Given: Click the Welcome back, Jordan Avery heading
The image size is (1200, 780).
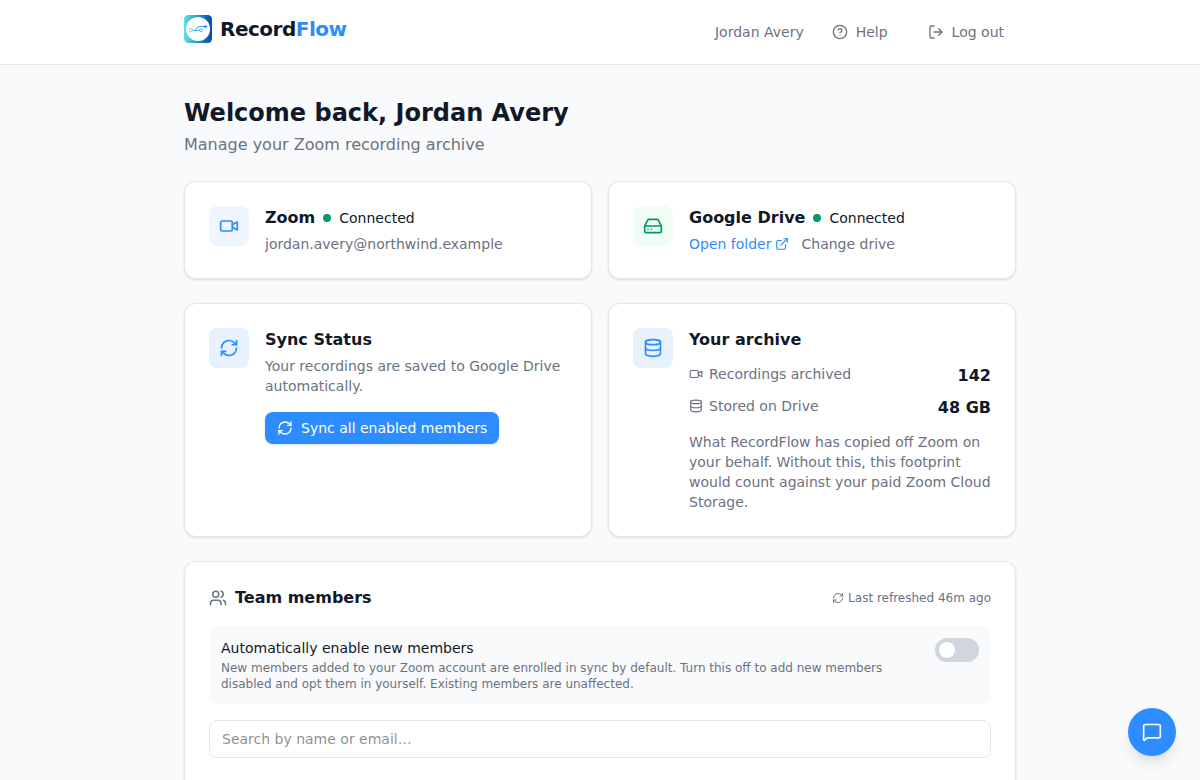Looking at the screenshot, I should [x=376, y=112].
